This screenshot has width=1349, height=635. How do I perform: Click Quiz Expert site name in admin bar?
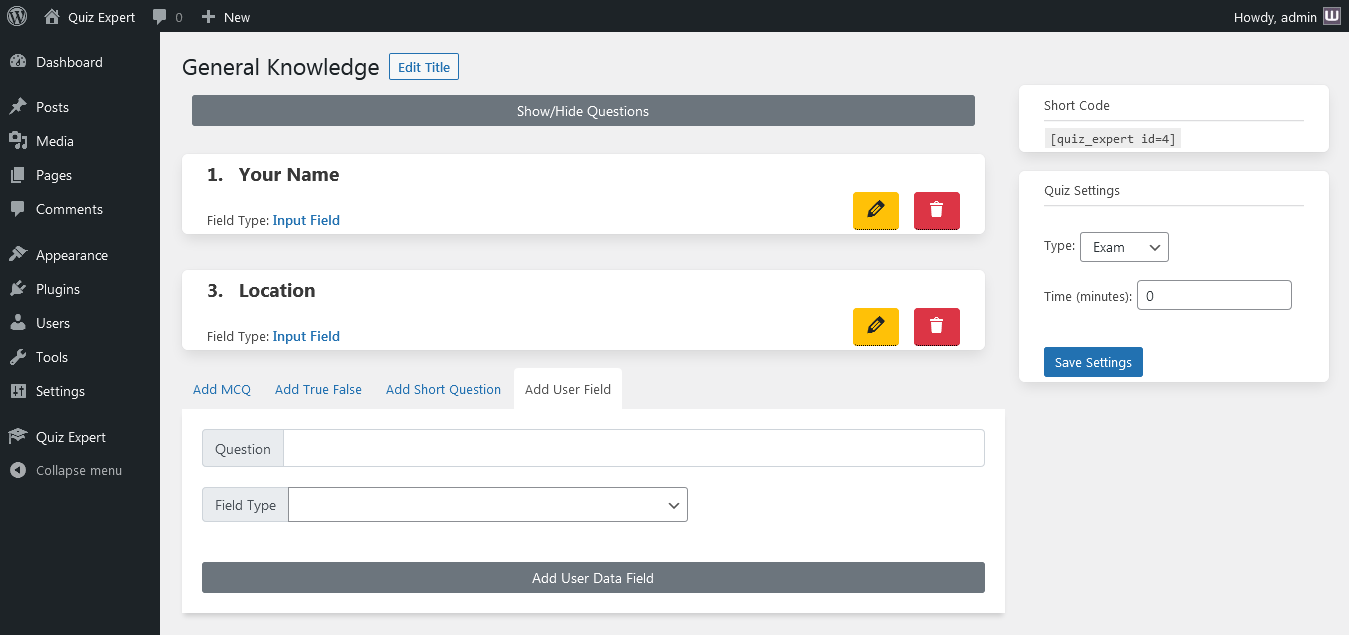101,17
